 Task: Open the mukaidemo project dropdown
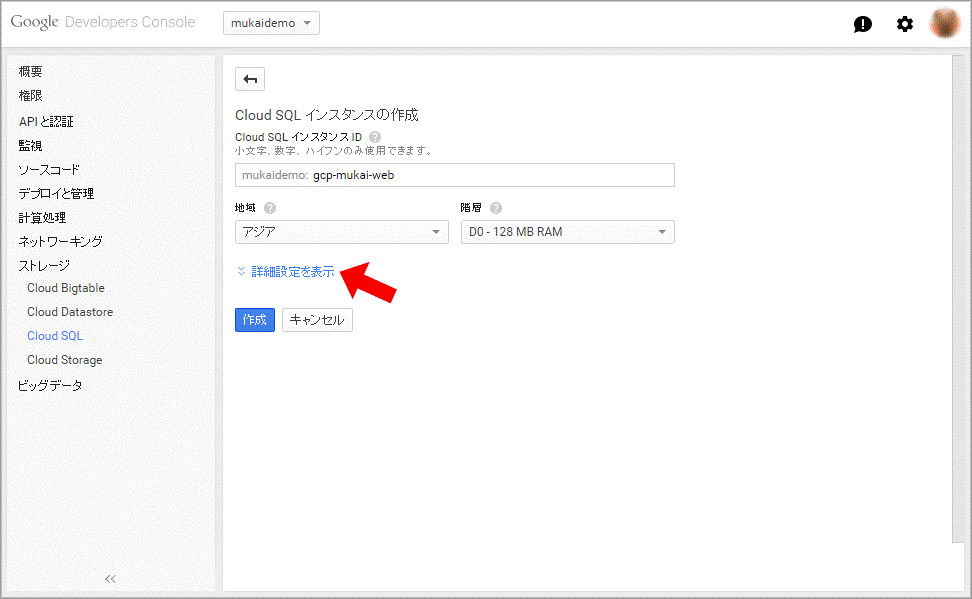pyautogui.click(x=271, y=23)
